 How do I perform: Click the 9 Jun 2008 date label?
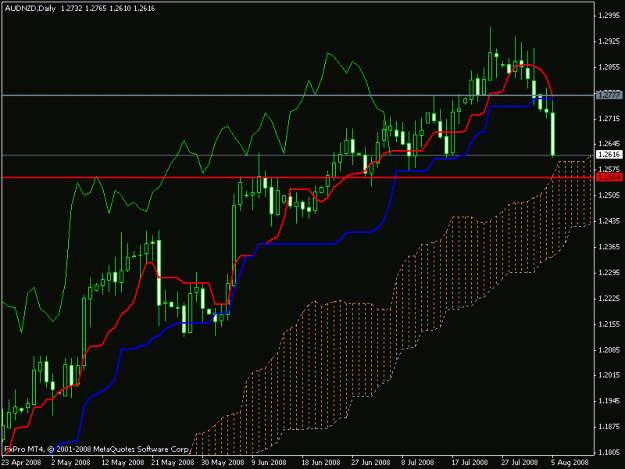coord(269,463)
